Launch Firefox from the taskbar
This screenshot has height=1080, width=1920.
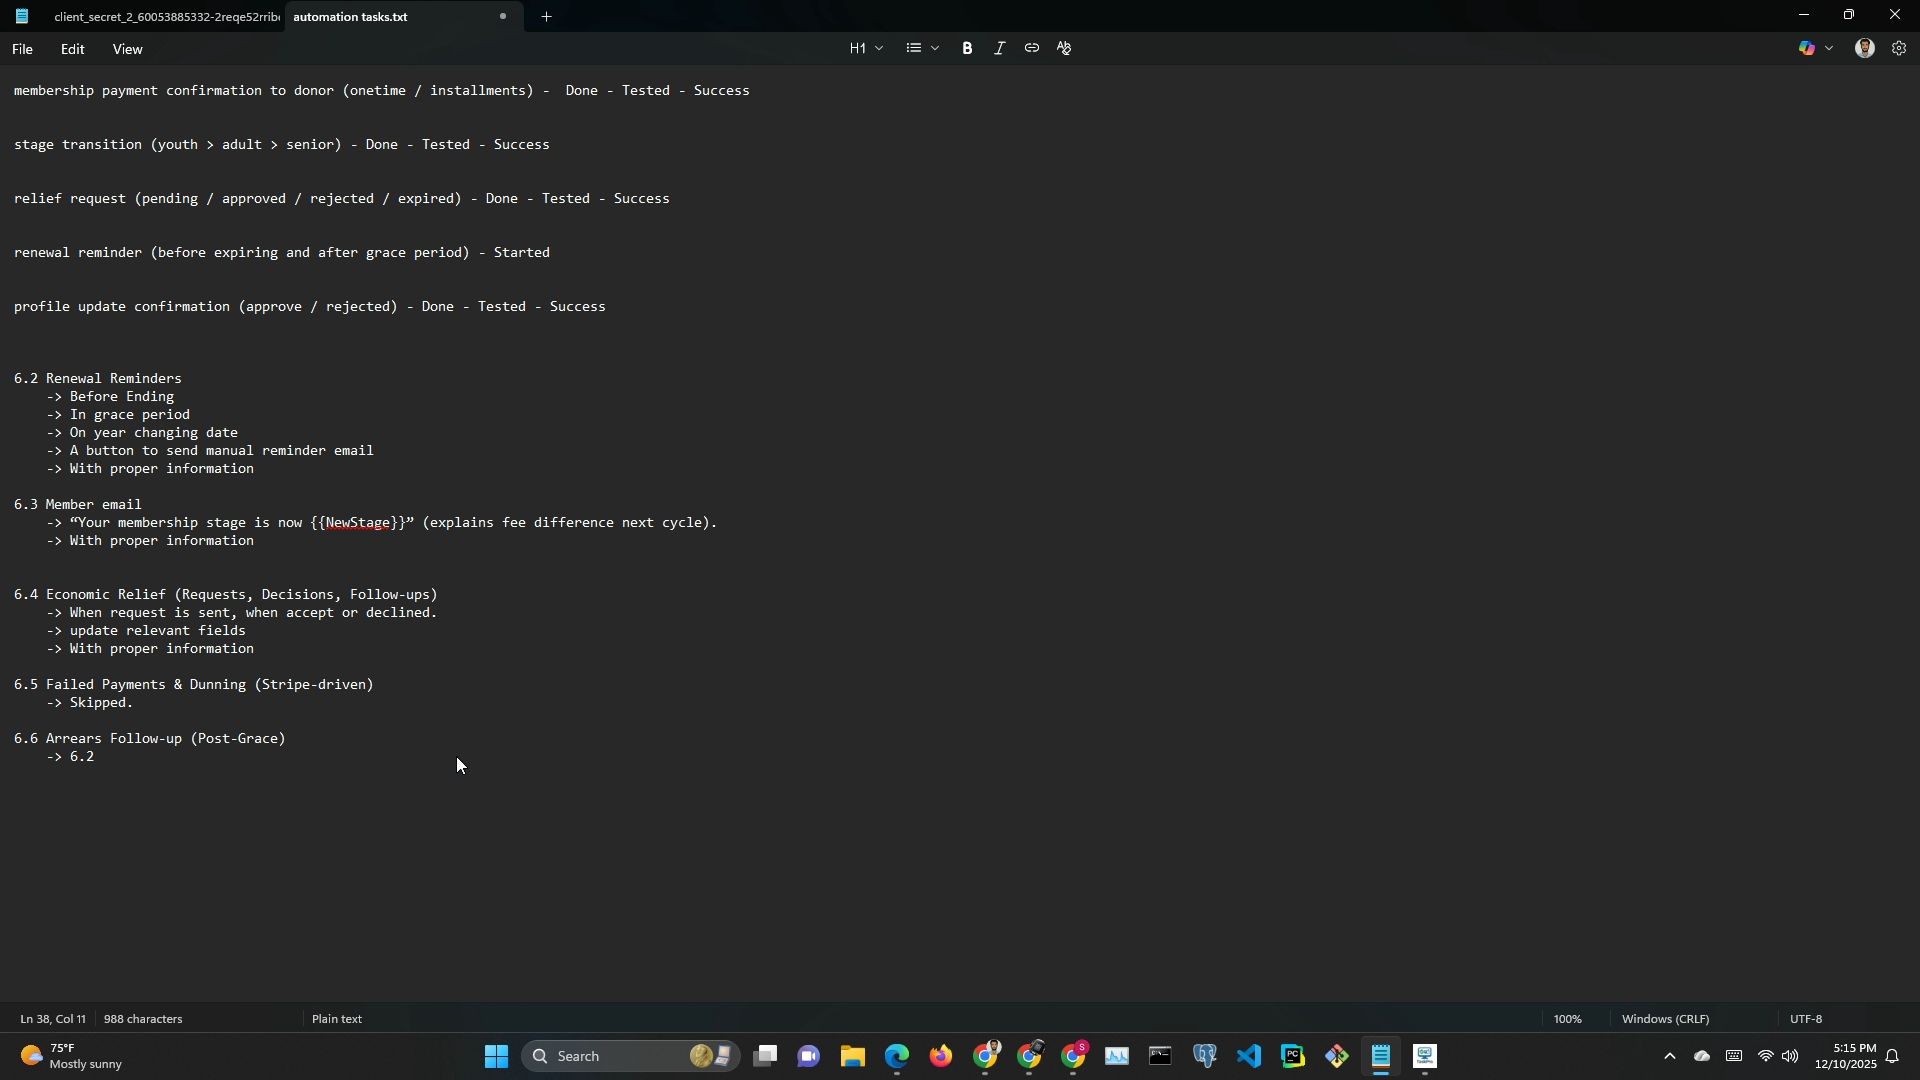click(x=941, y=1056)
